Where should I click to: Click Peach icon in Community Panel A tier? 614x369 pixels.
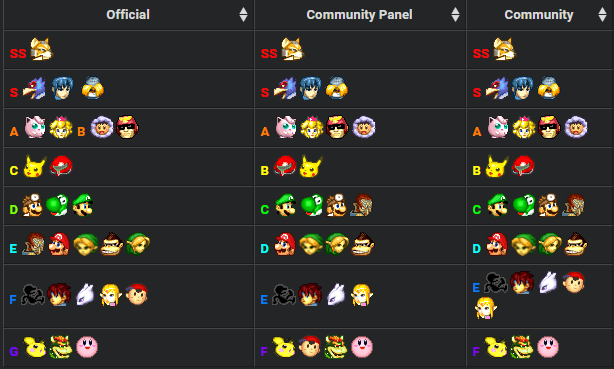coord(311,127)
